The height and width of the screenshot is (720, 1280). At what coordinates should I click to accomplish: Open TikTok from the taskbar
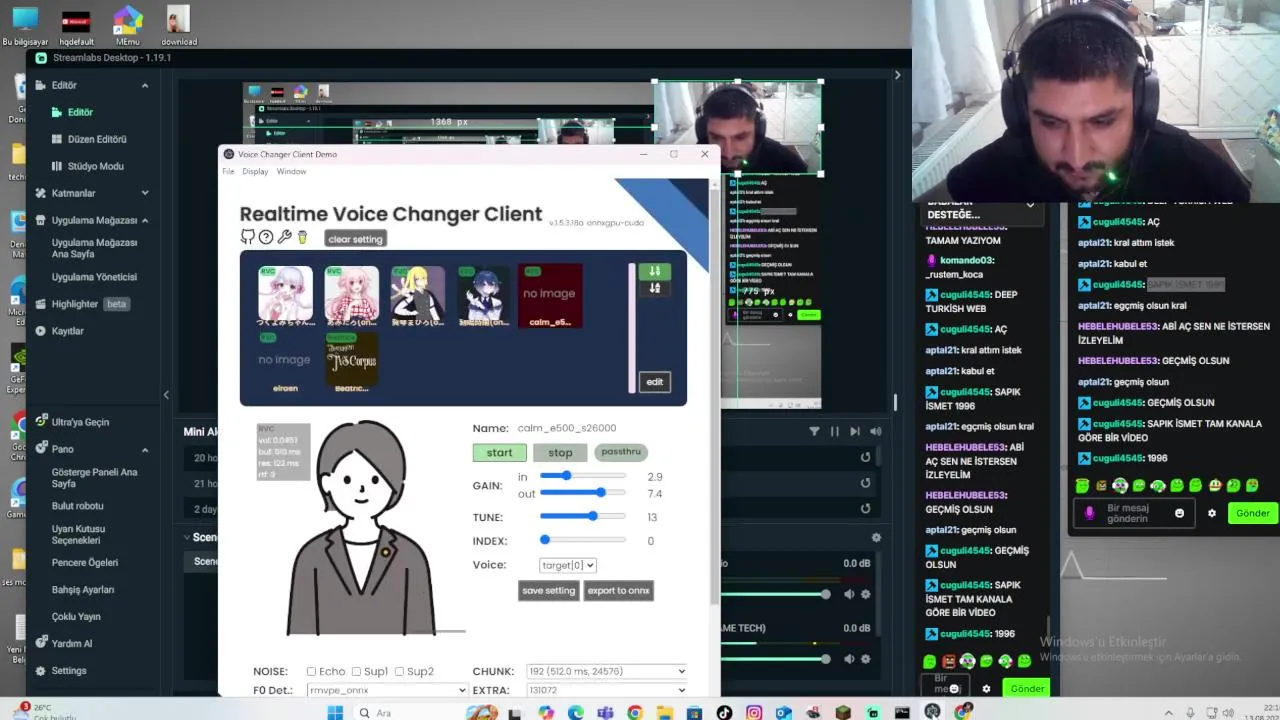tap(724, 713)
